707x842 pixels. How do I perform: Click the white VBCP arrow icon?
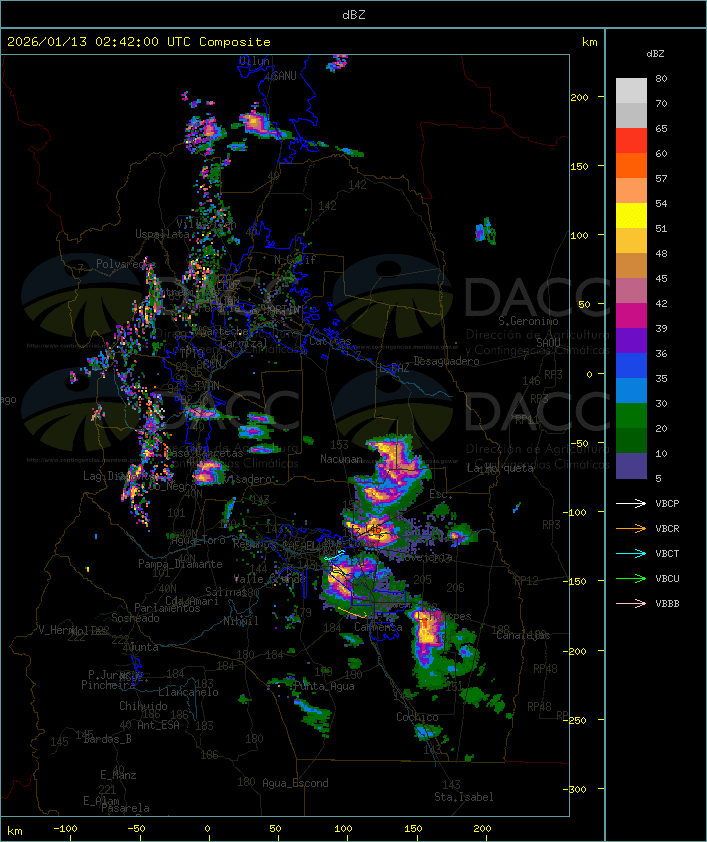pyautogui.click(x=631, y=504)
